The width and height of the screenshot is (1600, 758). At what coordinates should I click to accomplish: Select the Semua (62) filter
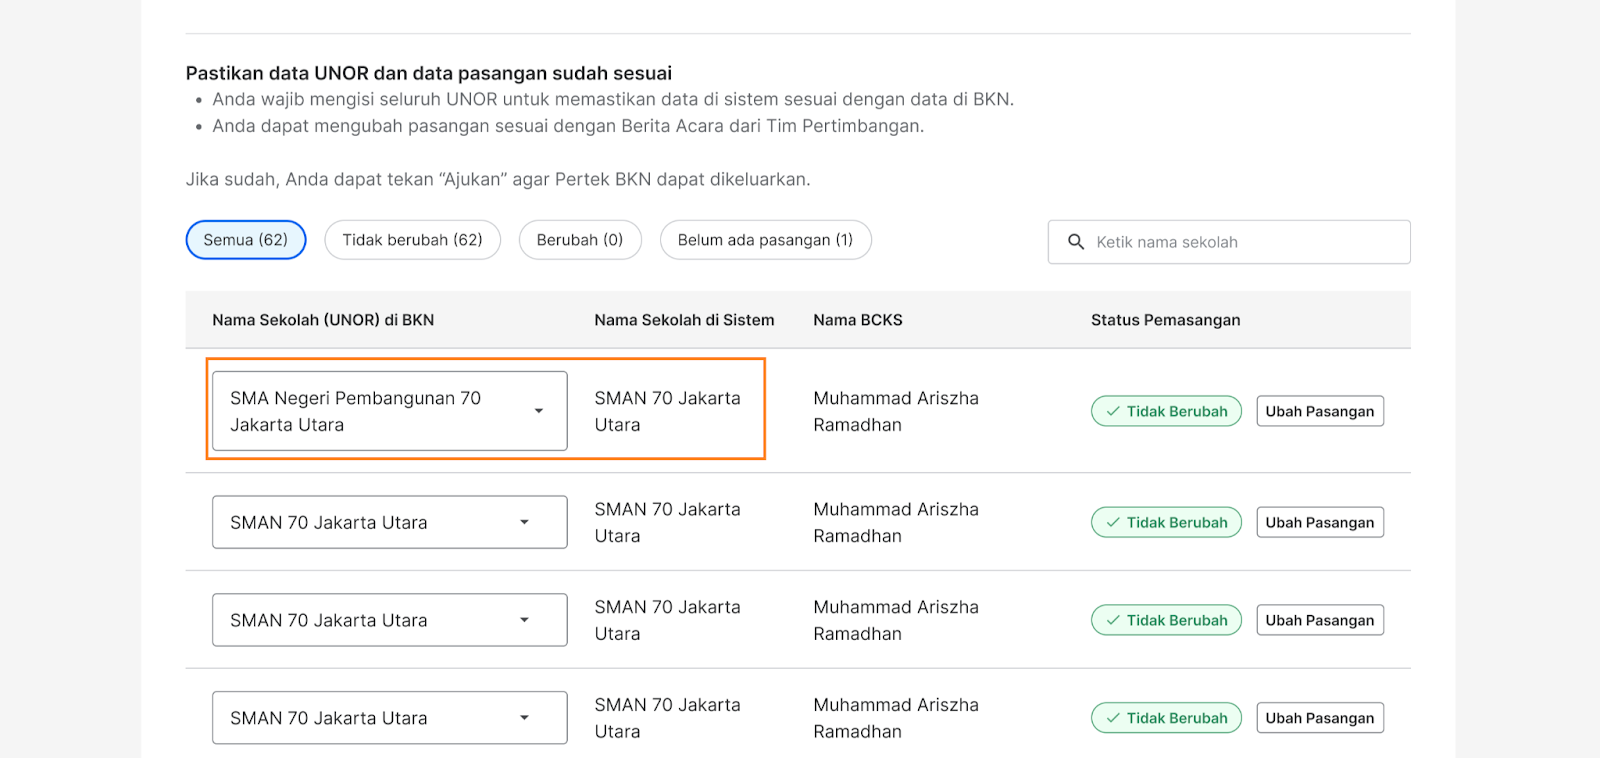pyautogui.click(x=246, y=240)
